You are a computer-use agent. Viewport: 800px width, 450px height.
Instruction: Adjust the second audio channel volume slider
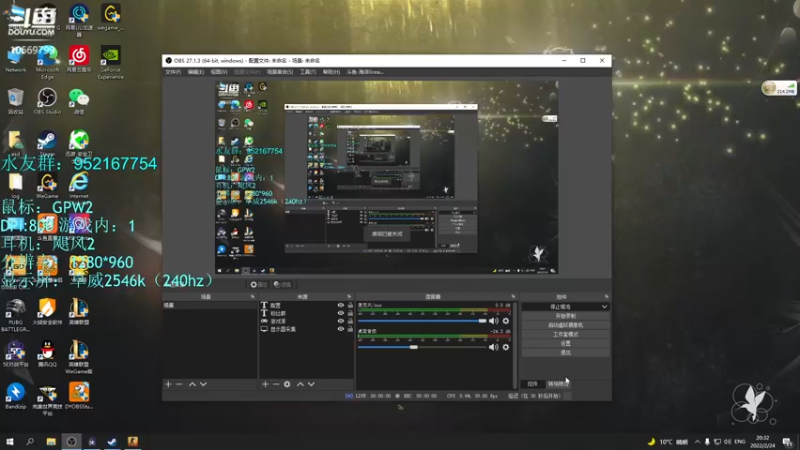click(x=422, y=347)
